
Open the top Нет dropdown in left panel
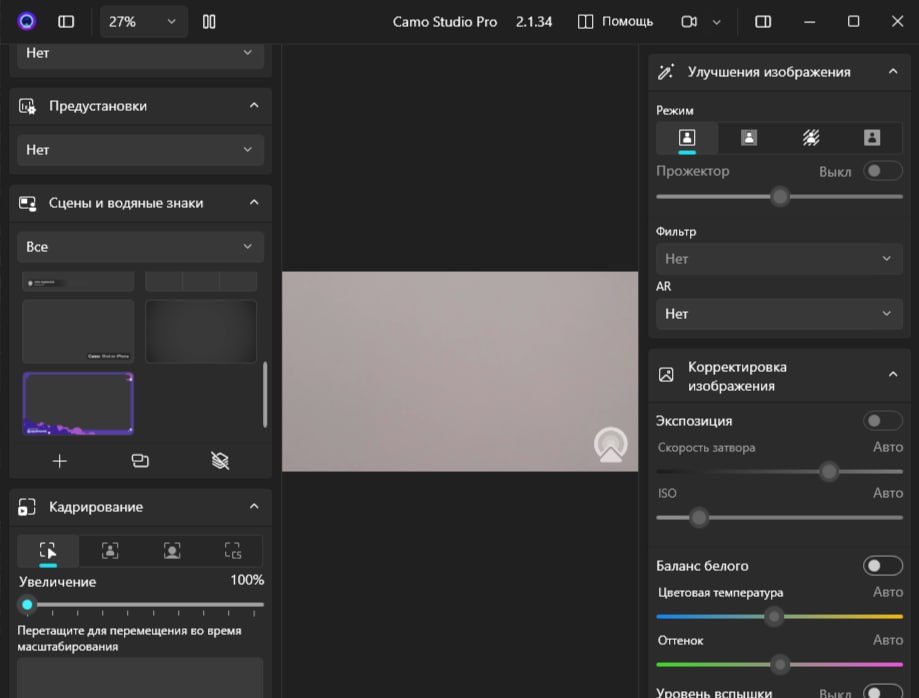140,56
